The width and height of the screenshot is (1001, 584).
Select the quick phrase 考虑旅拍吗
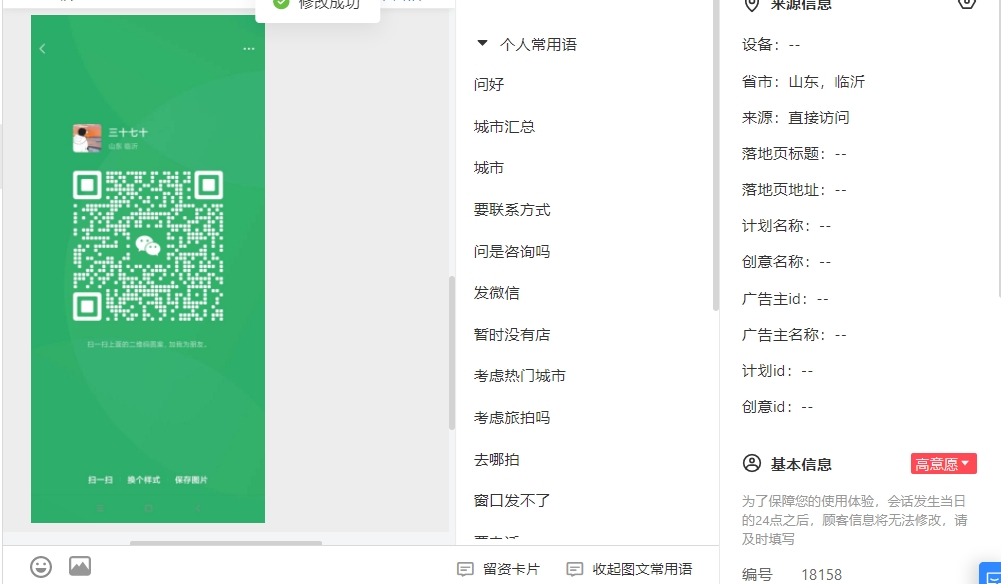pyautogui.click(x=512, y=417)
